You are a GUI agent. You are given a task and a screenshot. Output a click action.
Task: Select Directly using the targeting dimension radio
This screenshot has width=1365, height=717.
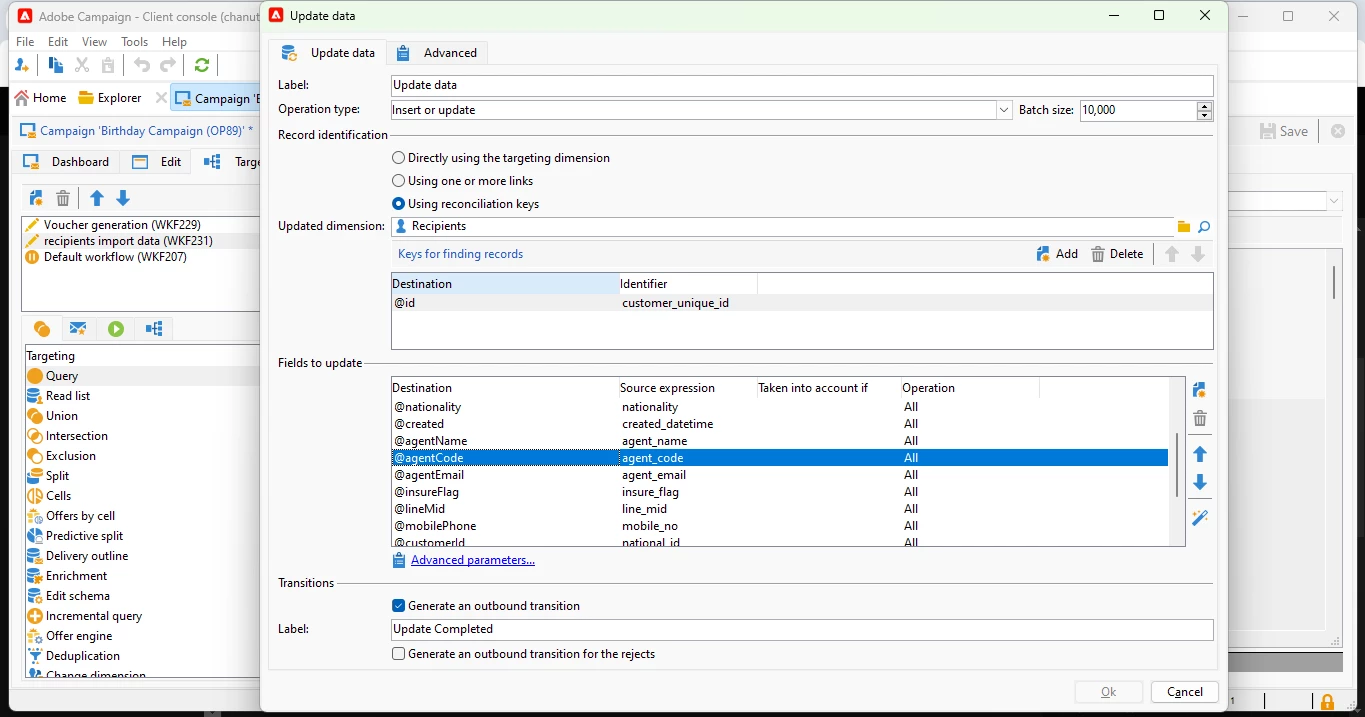pyautogui.click(x=399, y=158)
